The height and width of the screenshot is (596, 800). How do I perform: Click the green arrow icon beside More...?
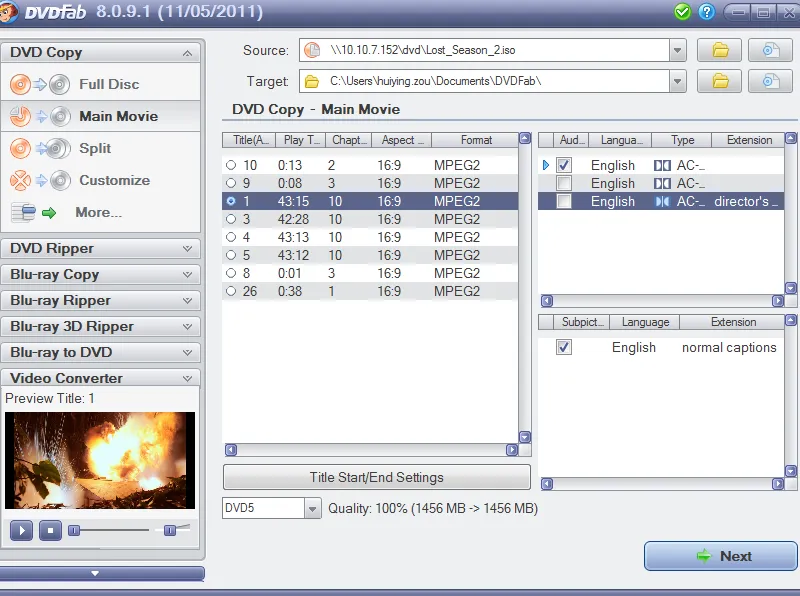click(x=49, y=213)
